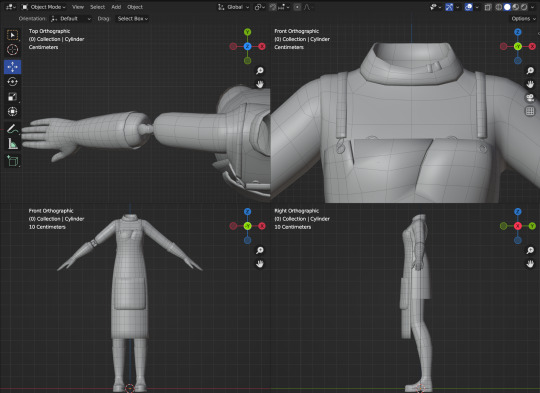Open snapping options dropdown
The image size is (540, 393).
[284, 7]
